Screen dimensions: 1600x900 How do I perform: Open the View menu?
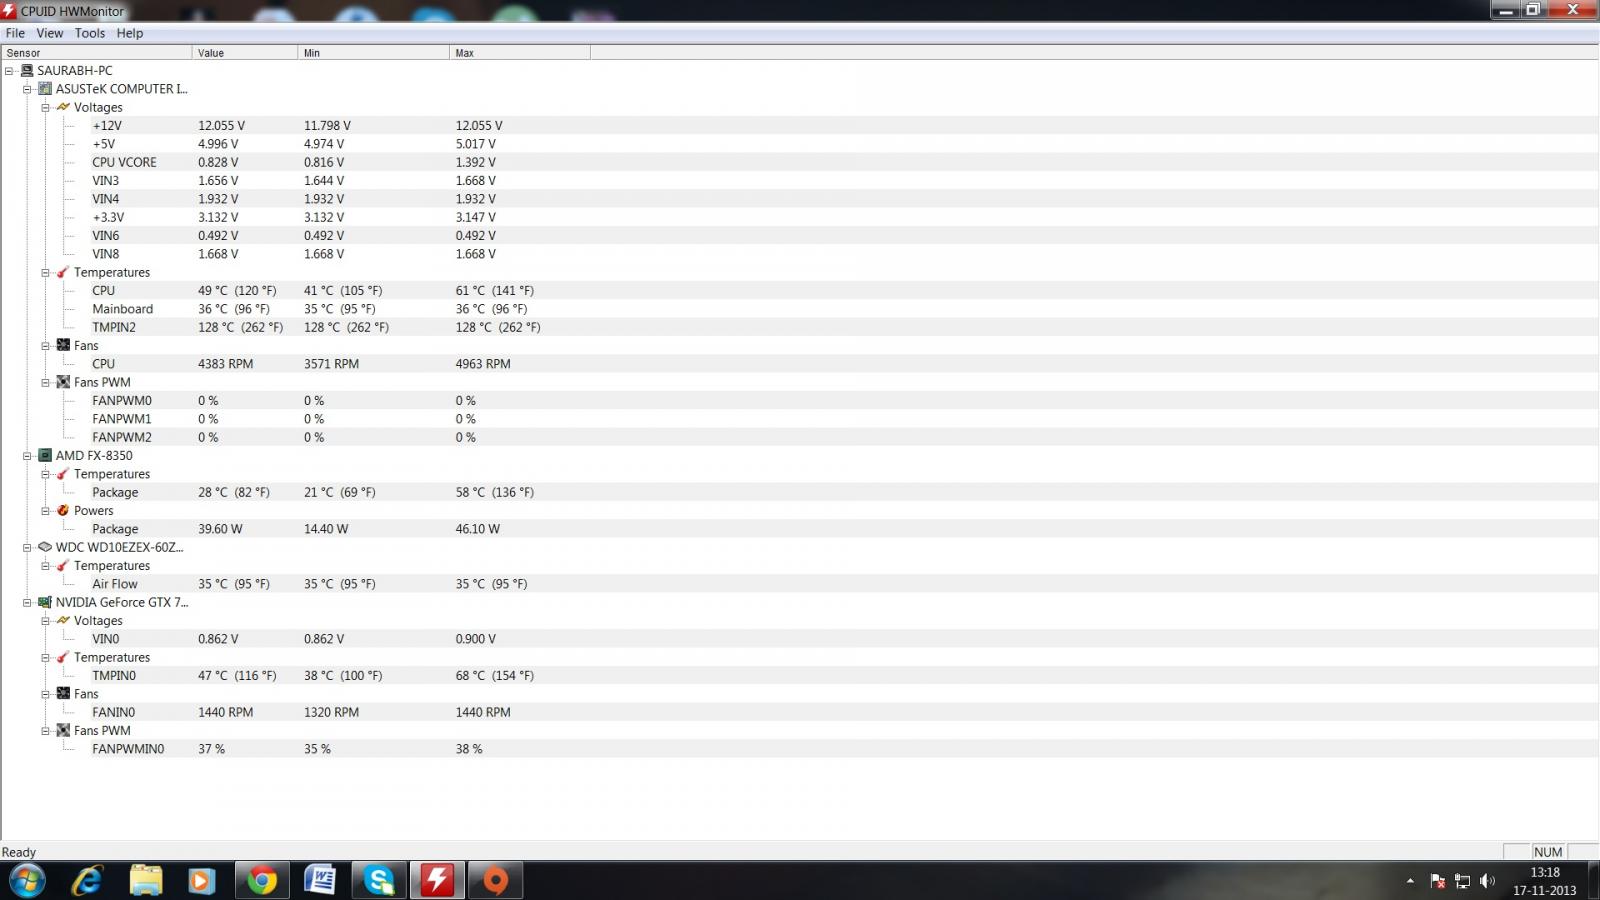(49, 33)
